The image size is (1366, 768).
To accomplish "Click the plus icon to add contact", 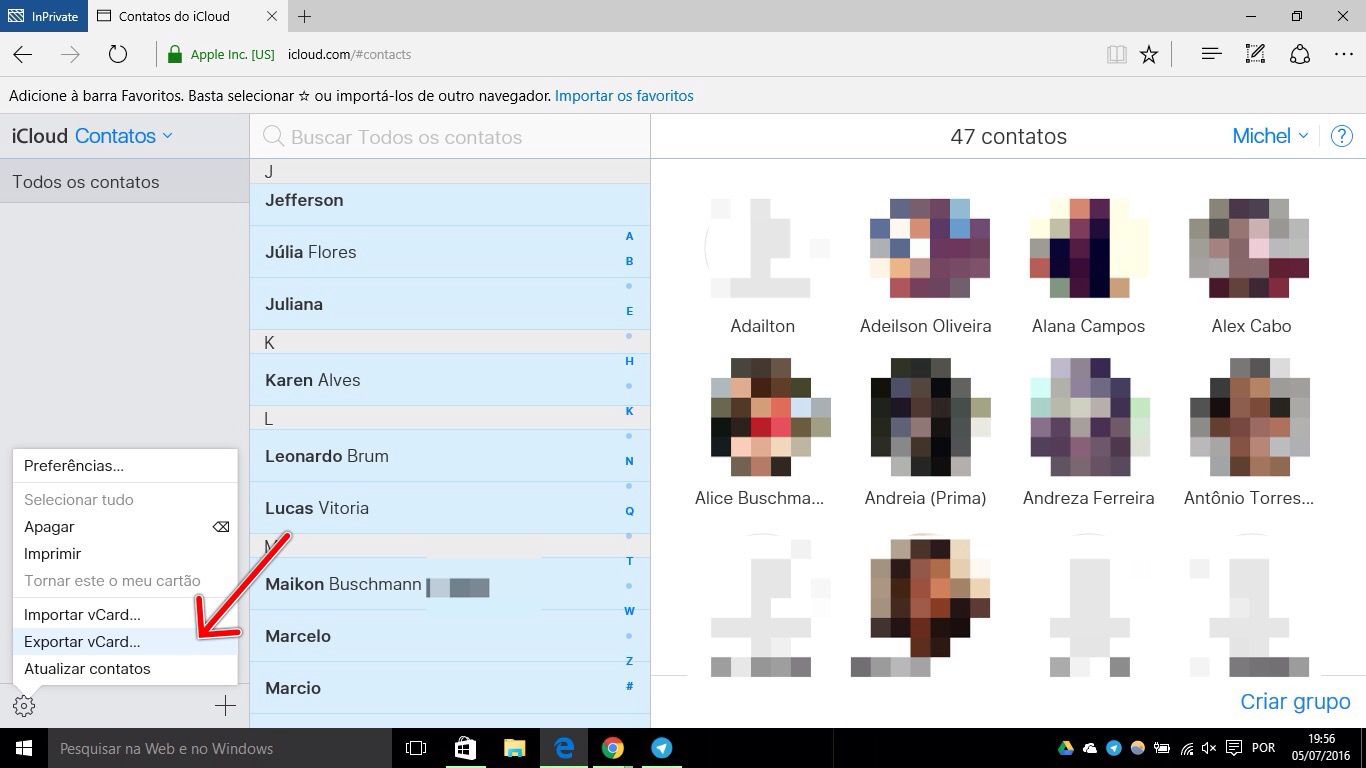I will (225, 706).
